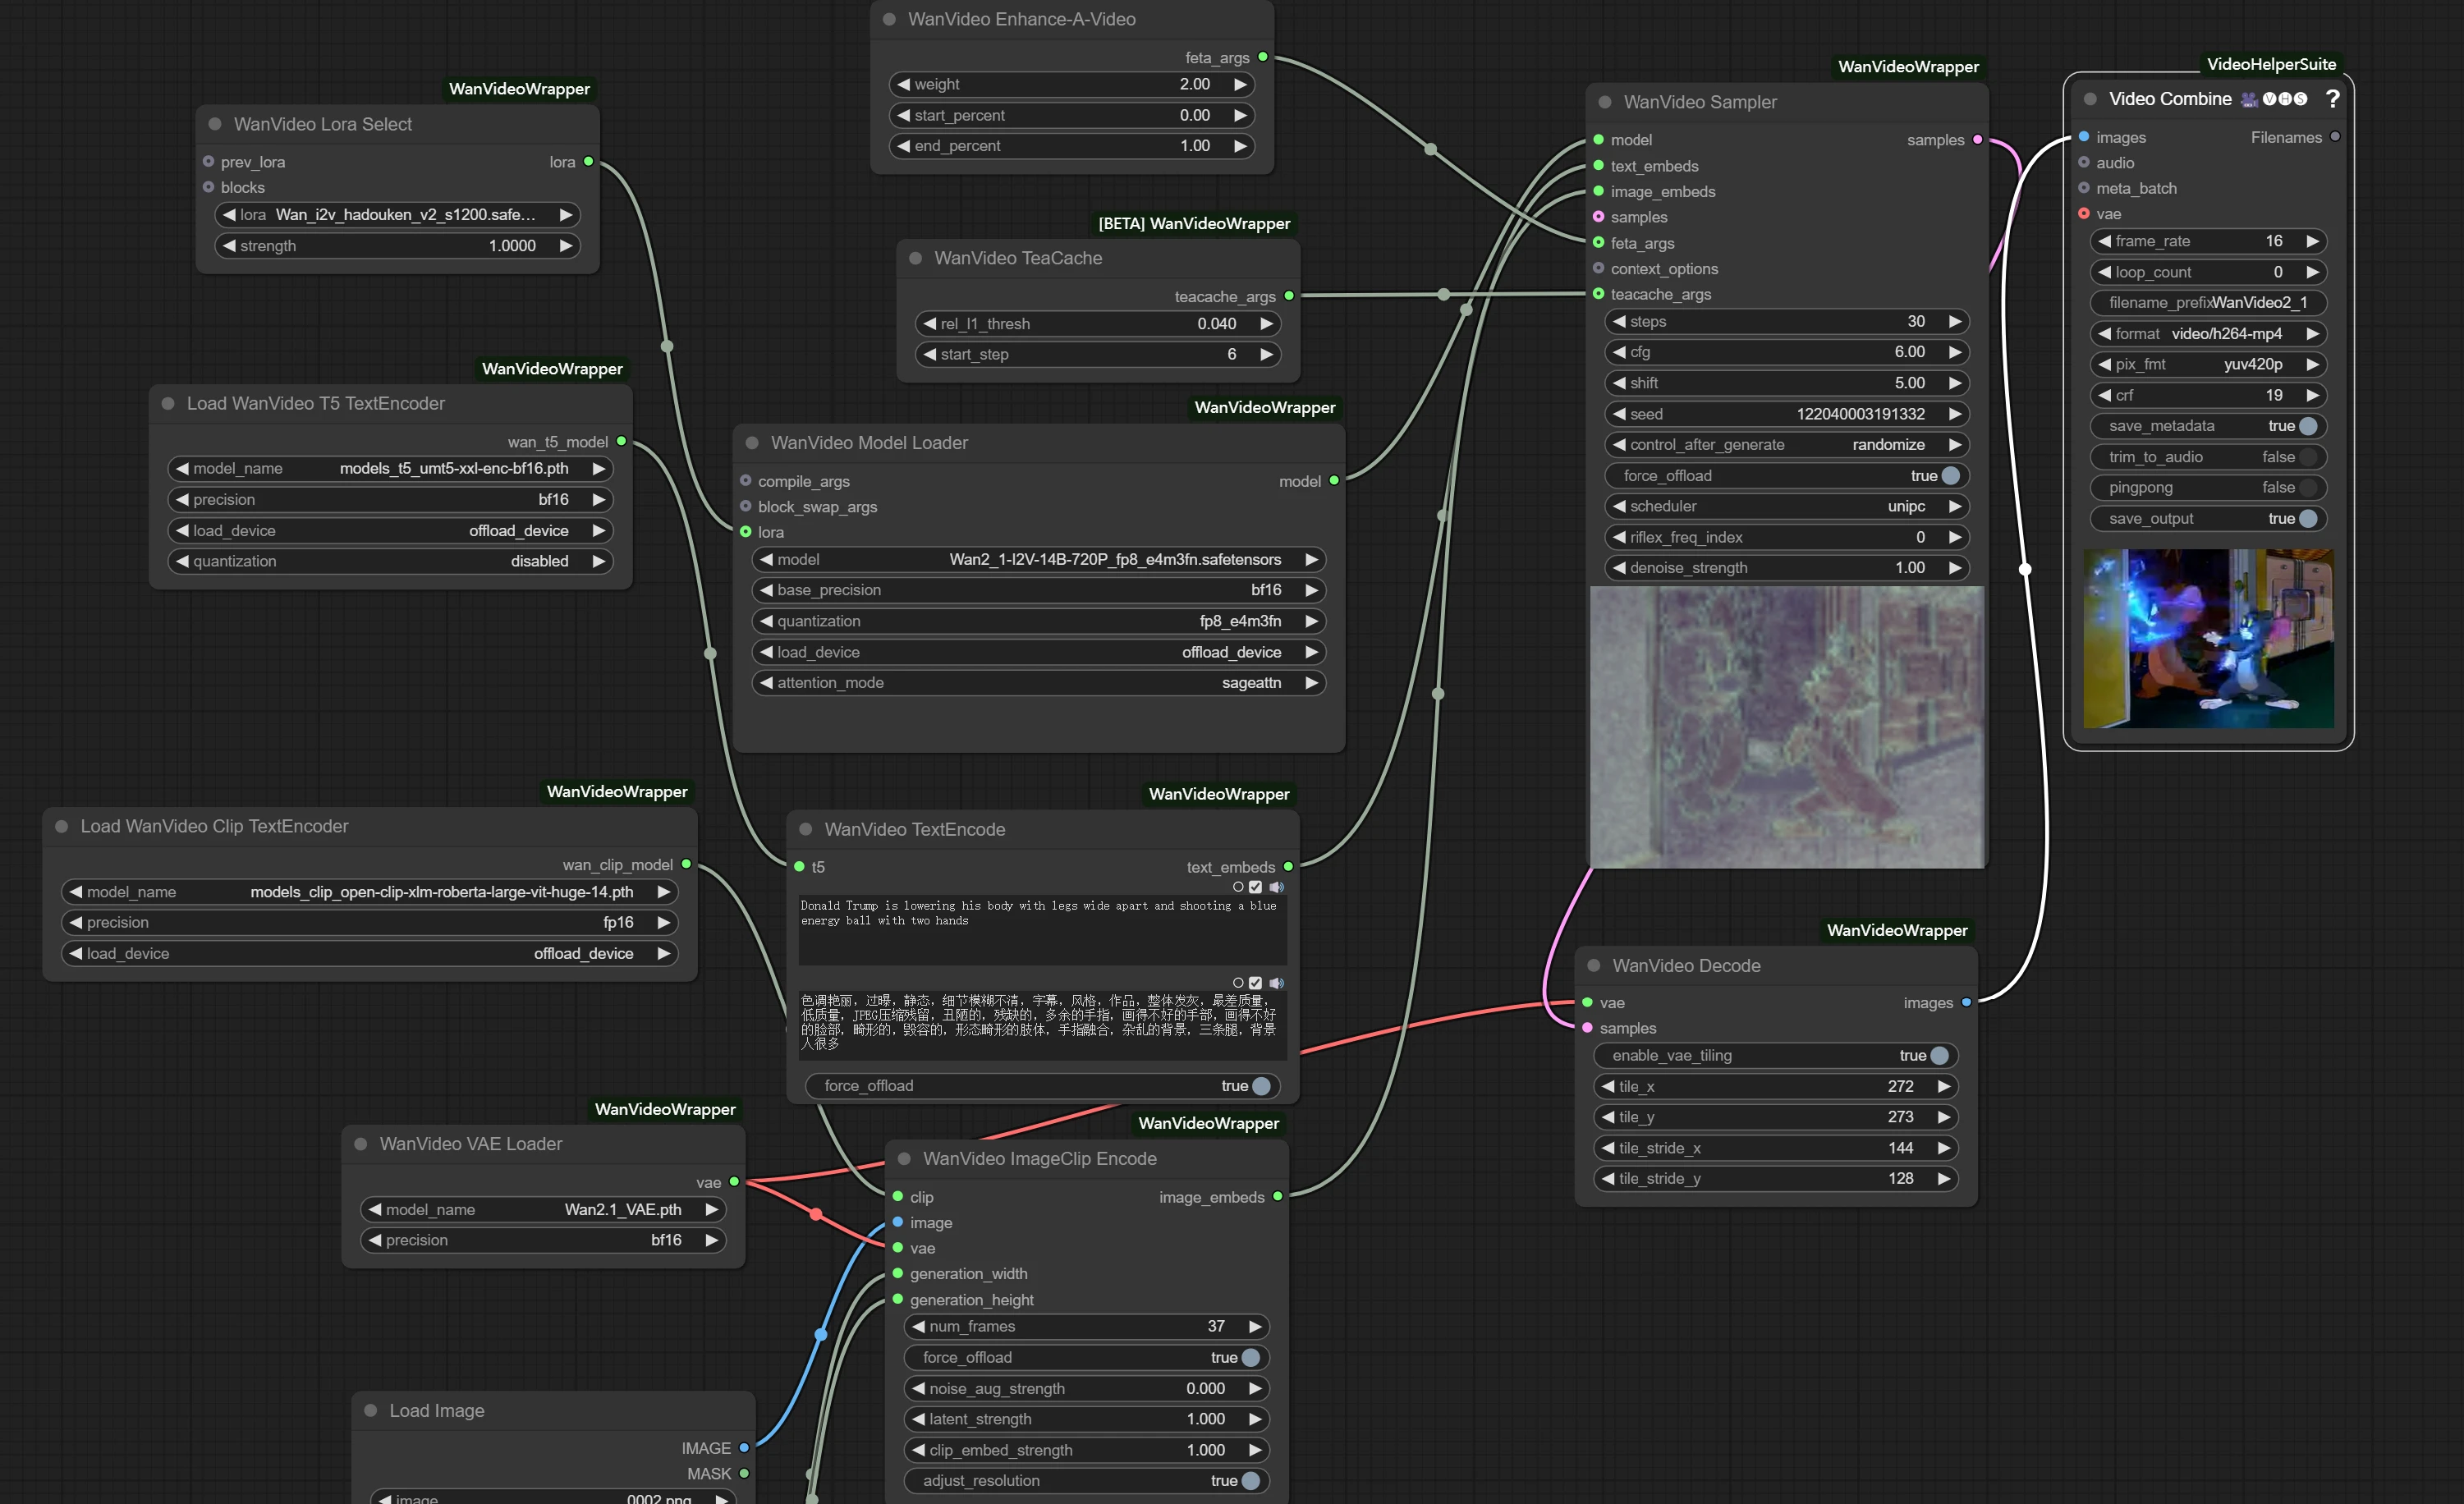Click vae input socket on Video Combine

(2084, 214)
